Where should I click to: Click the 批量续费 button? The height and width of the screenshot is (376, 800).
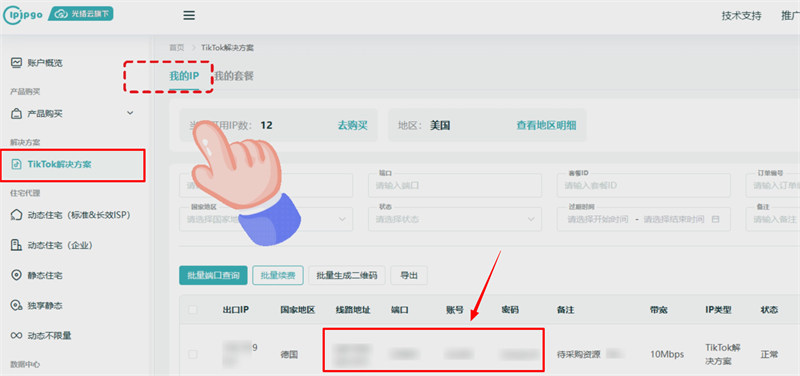(x=278, y=275)
